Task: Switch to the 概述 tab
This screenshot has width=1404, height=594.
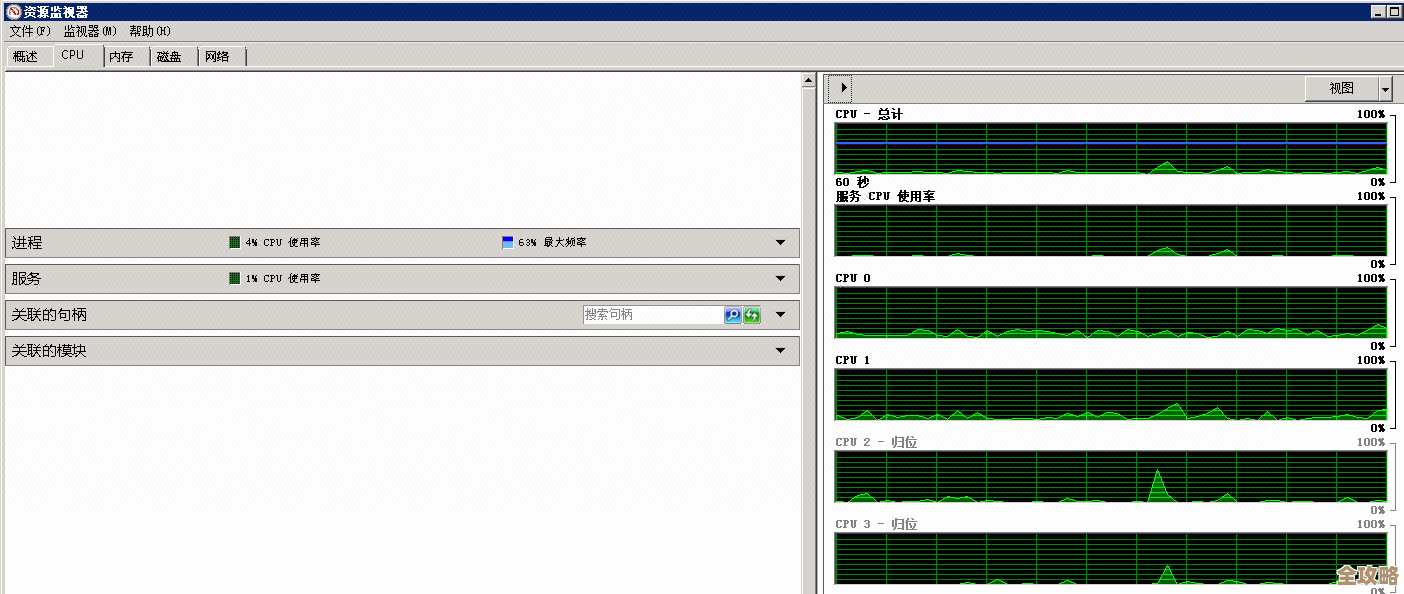Action: coord(26,57)
